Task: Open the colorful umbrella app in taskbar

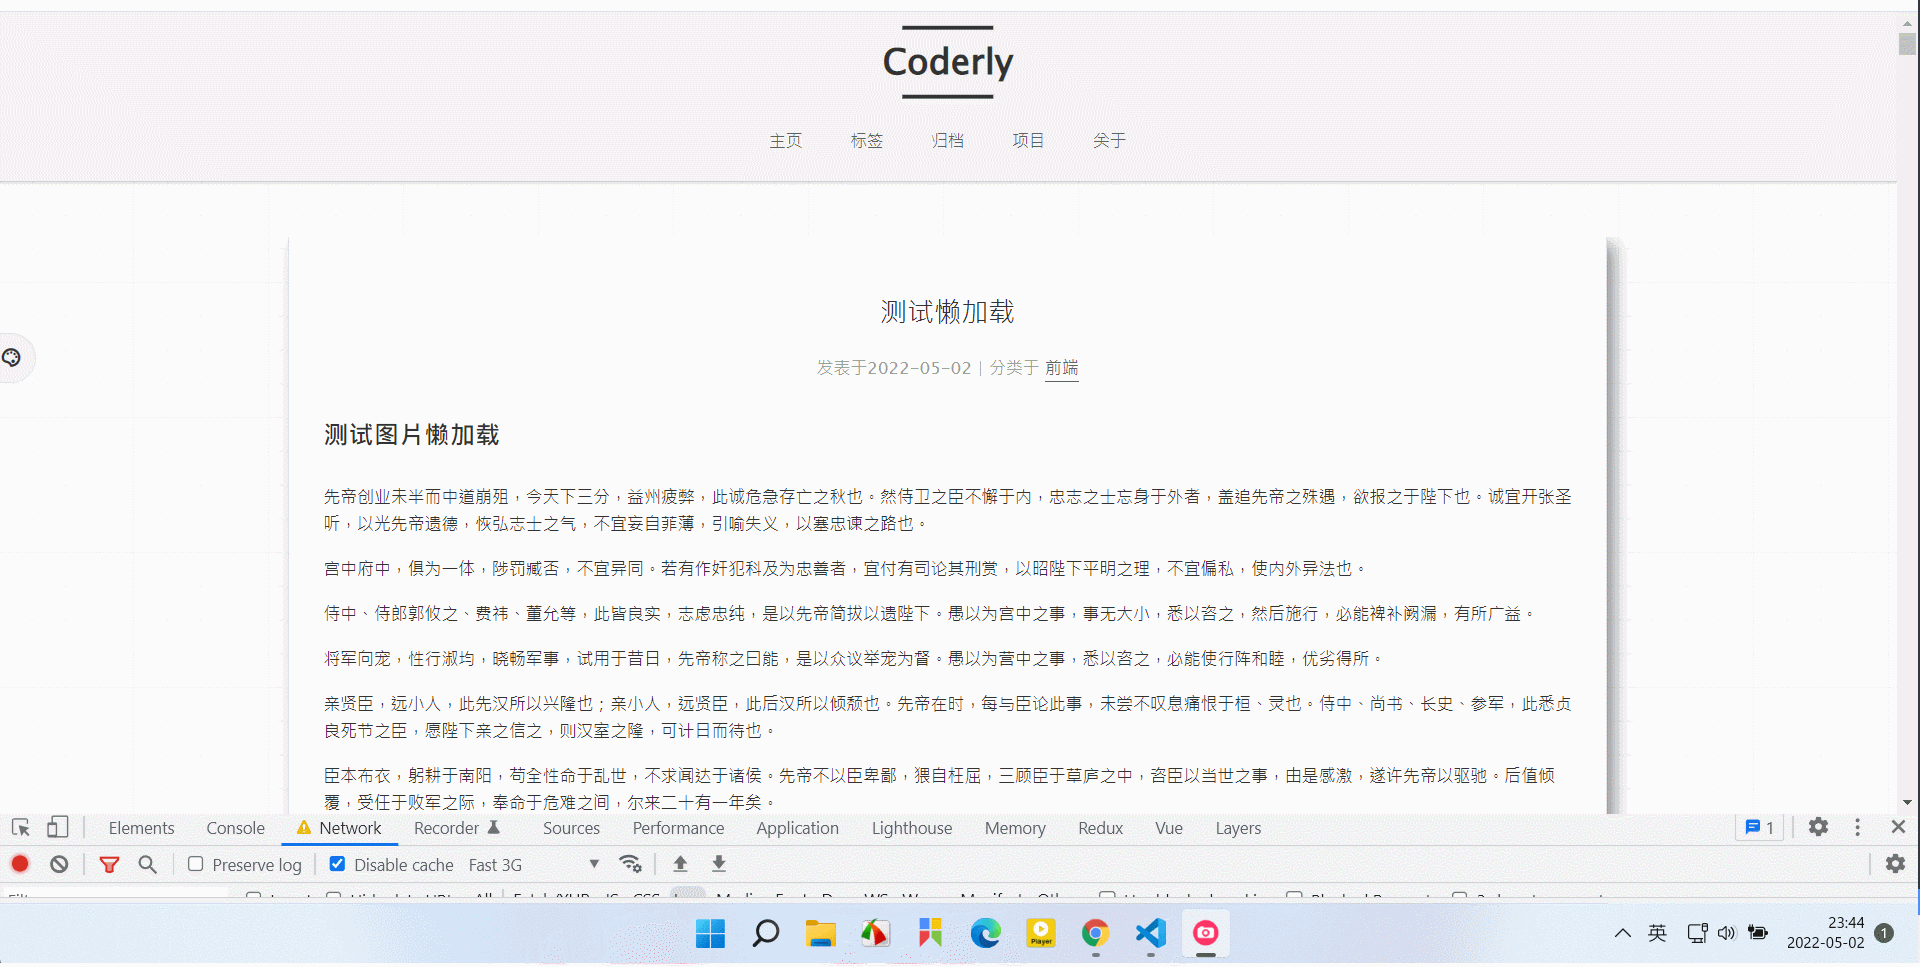Action: (875, 934)
